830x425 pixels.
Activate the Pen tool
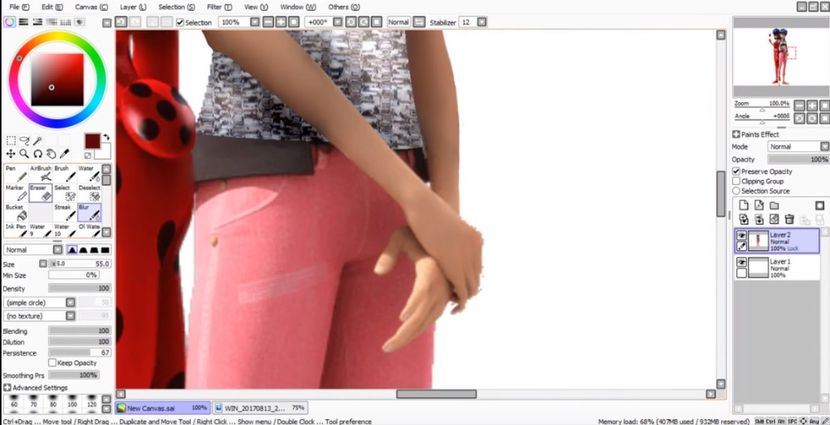click(14, 174)
